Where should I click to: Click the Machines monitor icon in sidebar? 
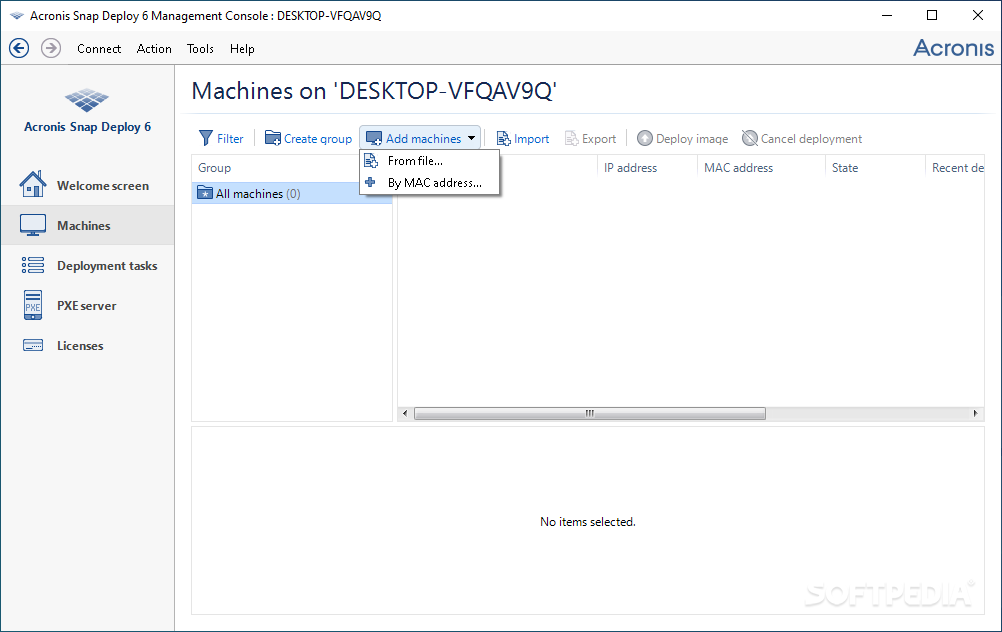33,225
